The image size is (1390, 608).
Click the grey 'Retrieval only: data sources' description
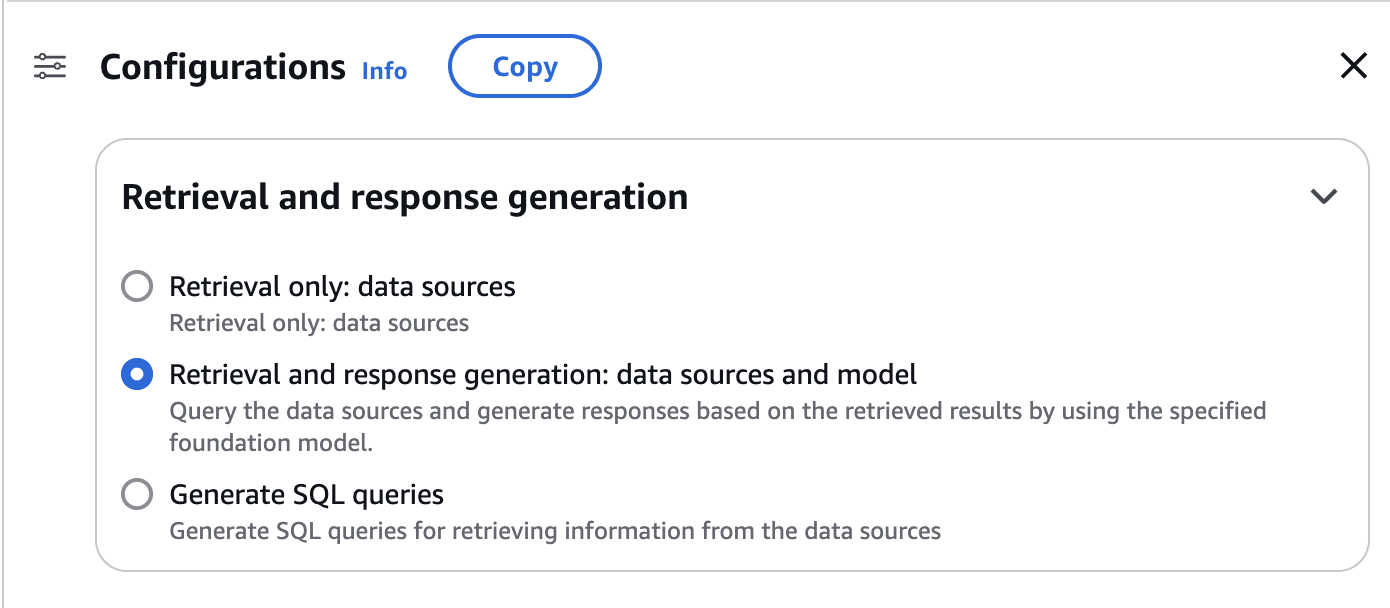tap(319, 323)
